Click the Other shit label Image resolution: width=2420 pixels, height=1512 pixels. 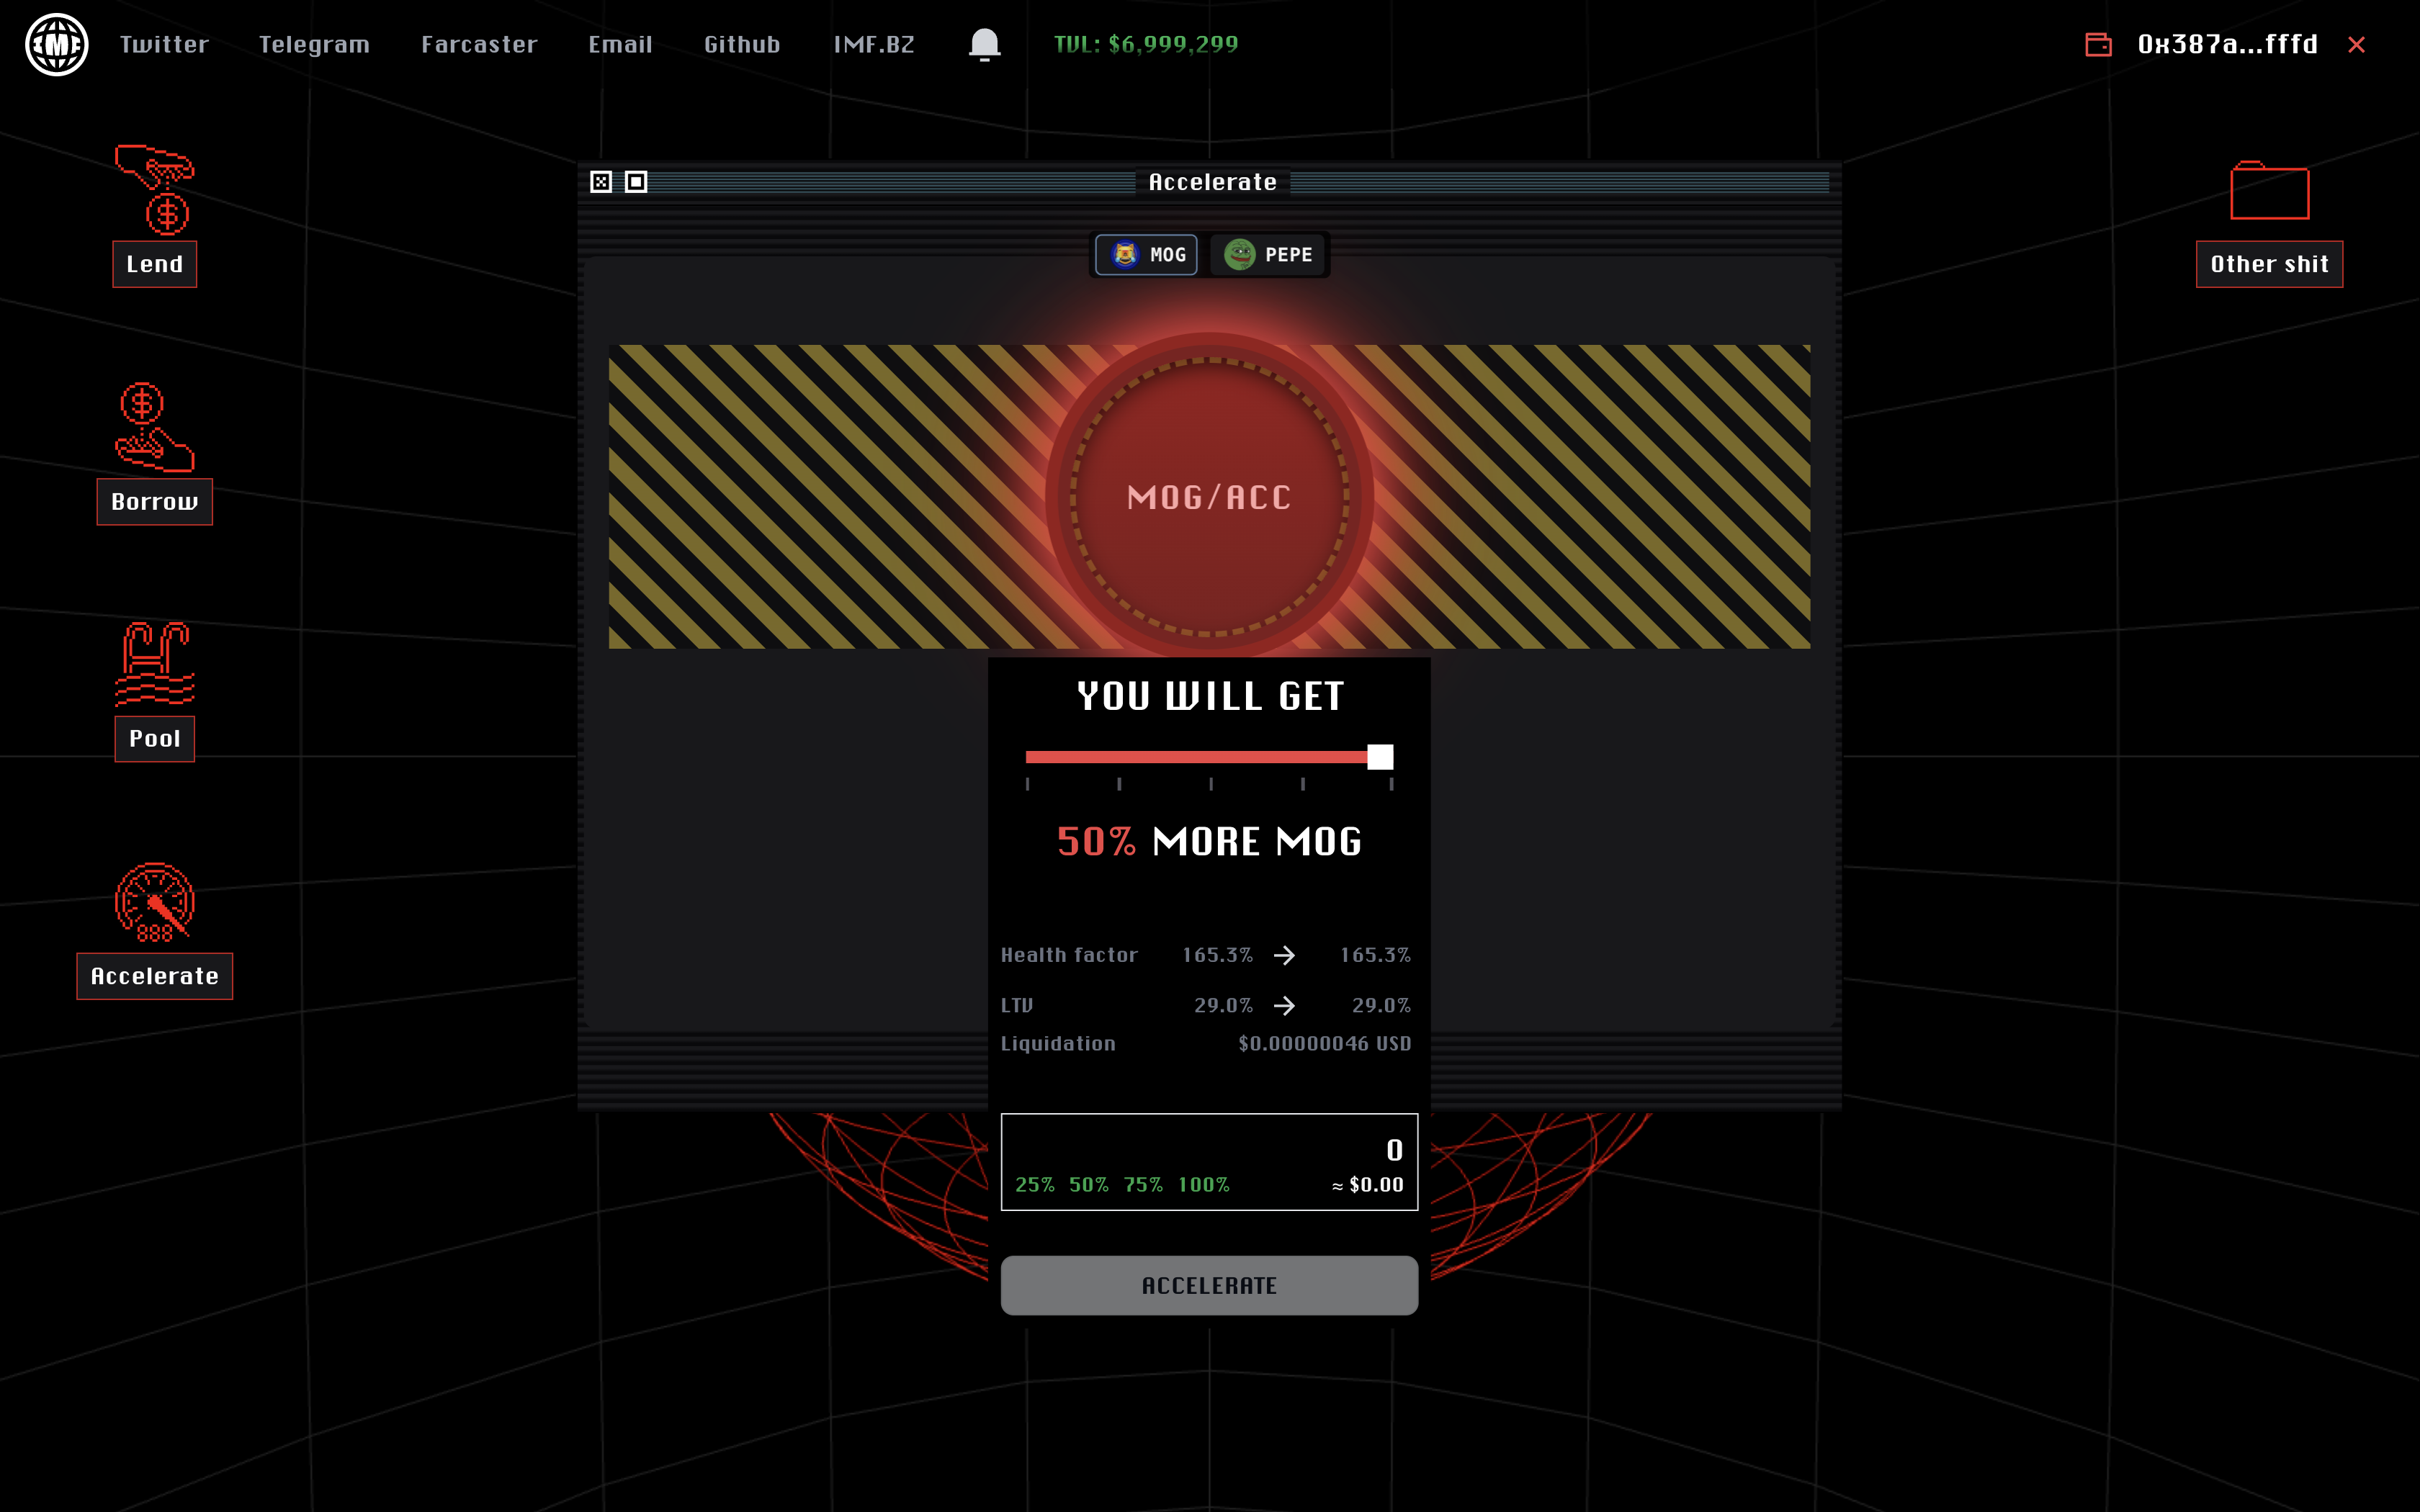pos(2269,264)
